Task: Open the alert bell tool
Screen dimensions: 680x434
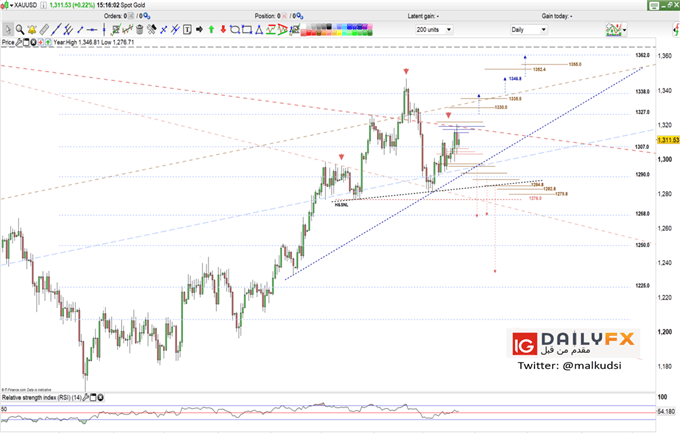Action: pos(32,29)
